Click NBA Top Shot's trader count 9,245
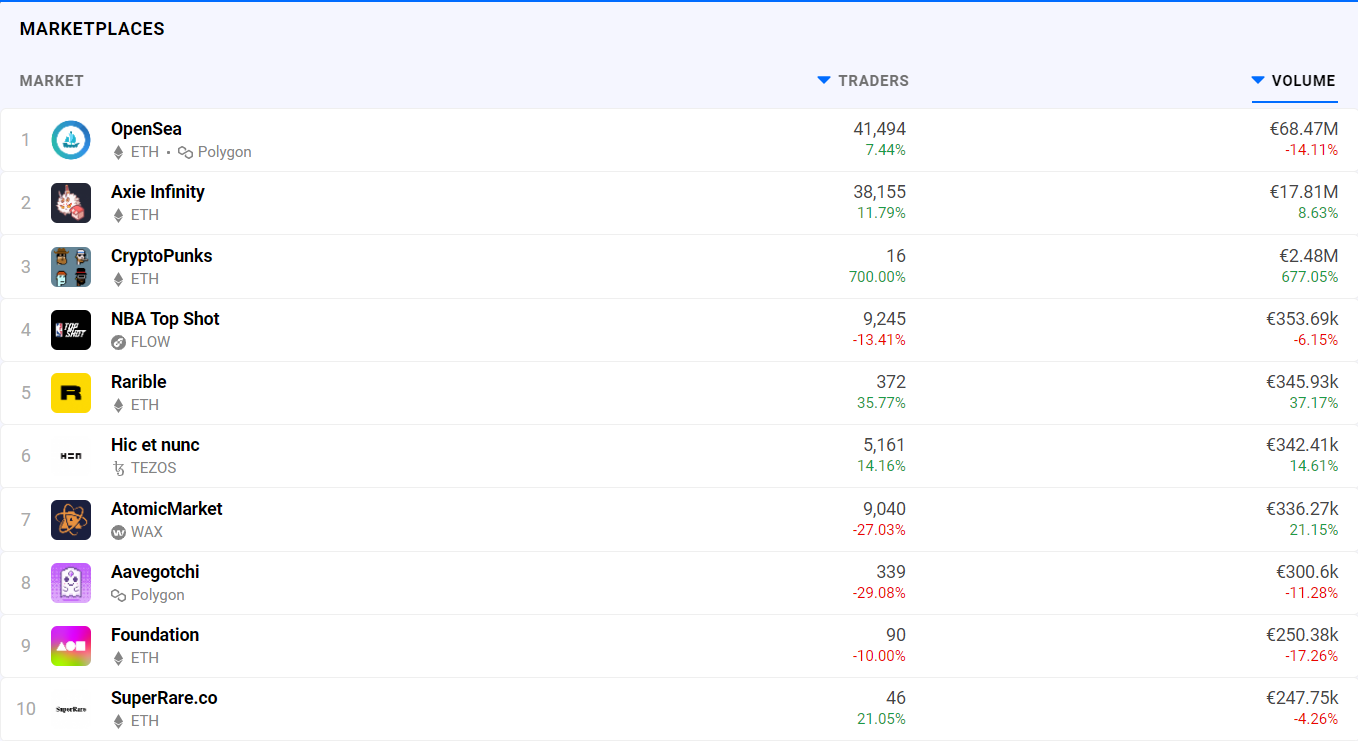 884,319
